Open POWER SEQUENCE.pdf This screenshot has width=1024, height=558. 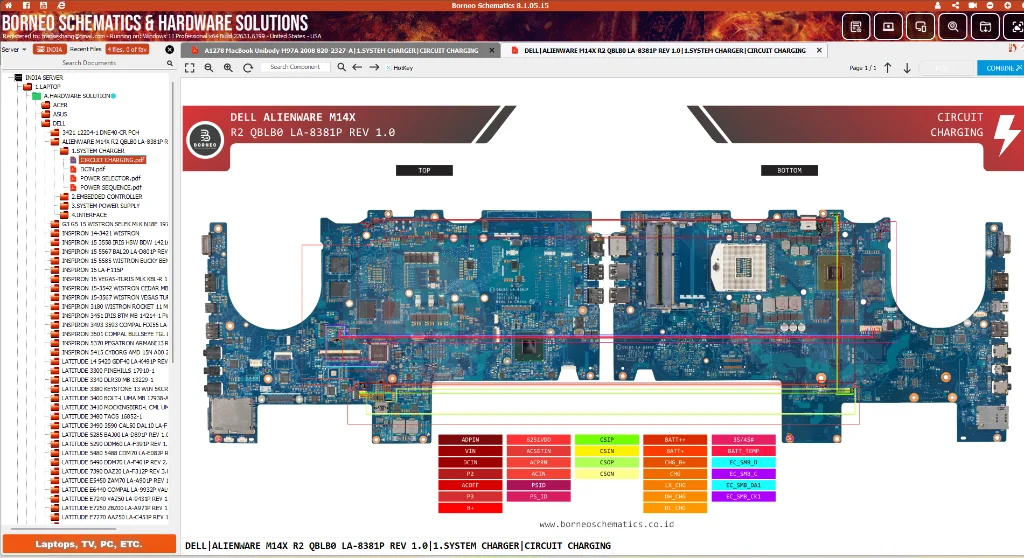tap(111, 188)
